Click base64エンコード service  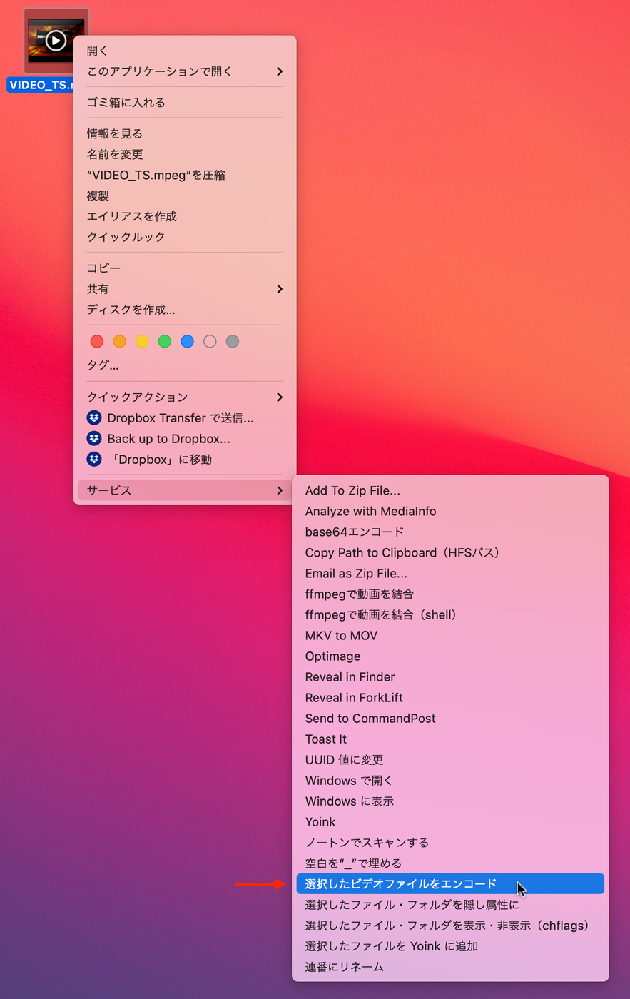pyautogui.click(x=450, y=532)
